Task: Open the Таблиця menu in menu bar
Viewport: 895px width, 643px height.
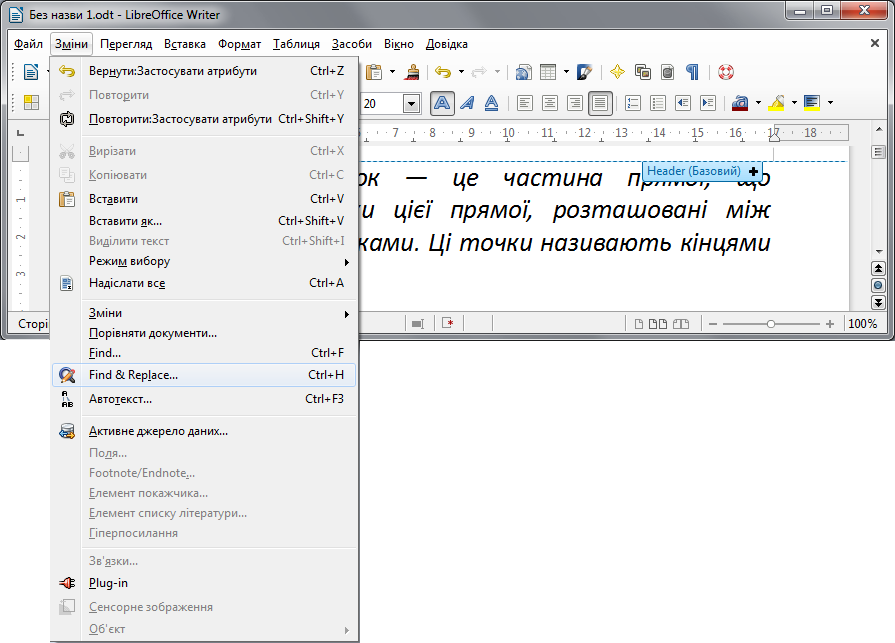Action: point(296,44)
